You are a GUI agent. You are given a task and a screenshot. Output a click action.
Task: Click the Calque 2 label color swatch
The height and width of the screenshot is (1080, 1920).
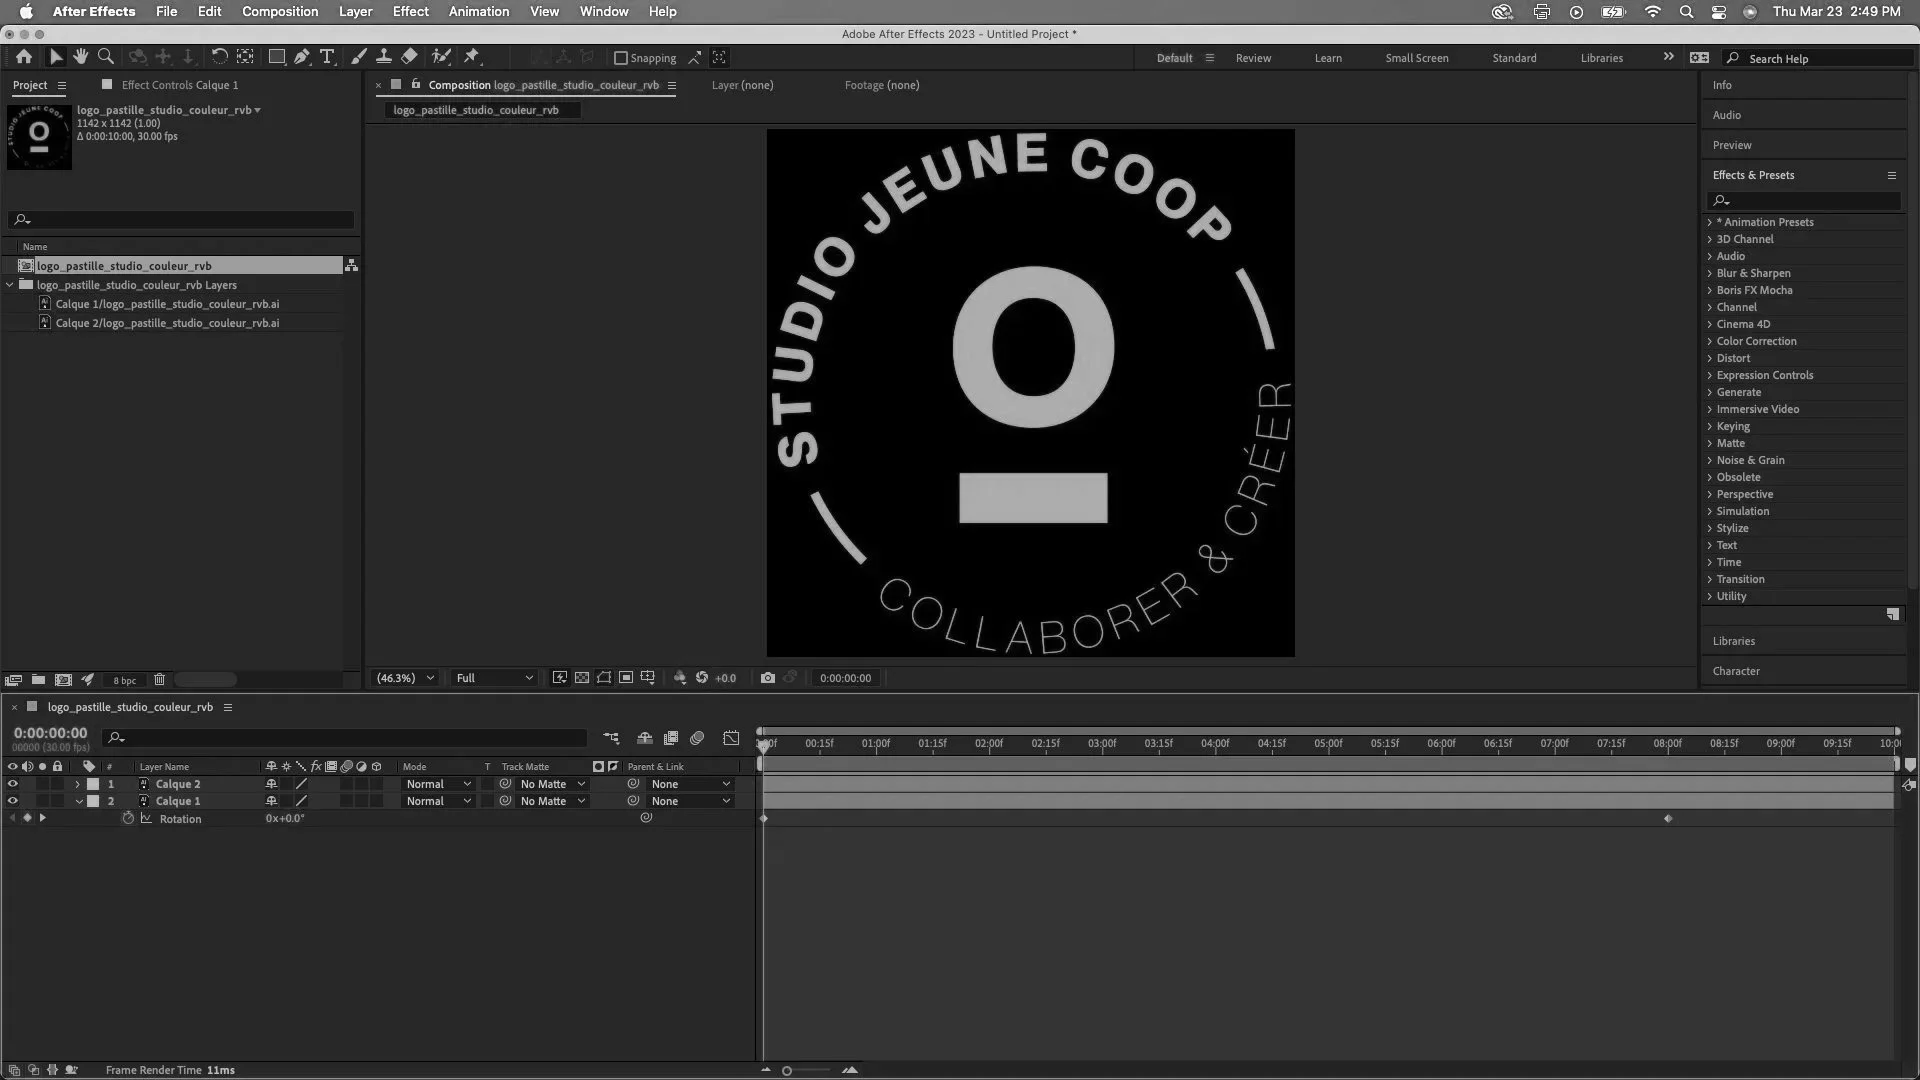click(93, 784)
